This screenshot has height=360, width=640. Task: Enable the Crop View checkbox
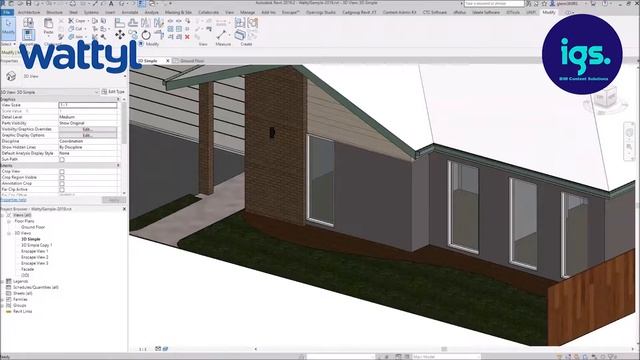click(x=62, y=172)
